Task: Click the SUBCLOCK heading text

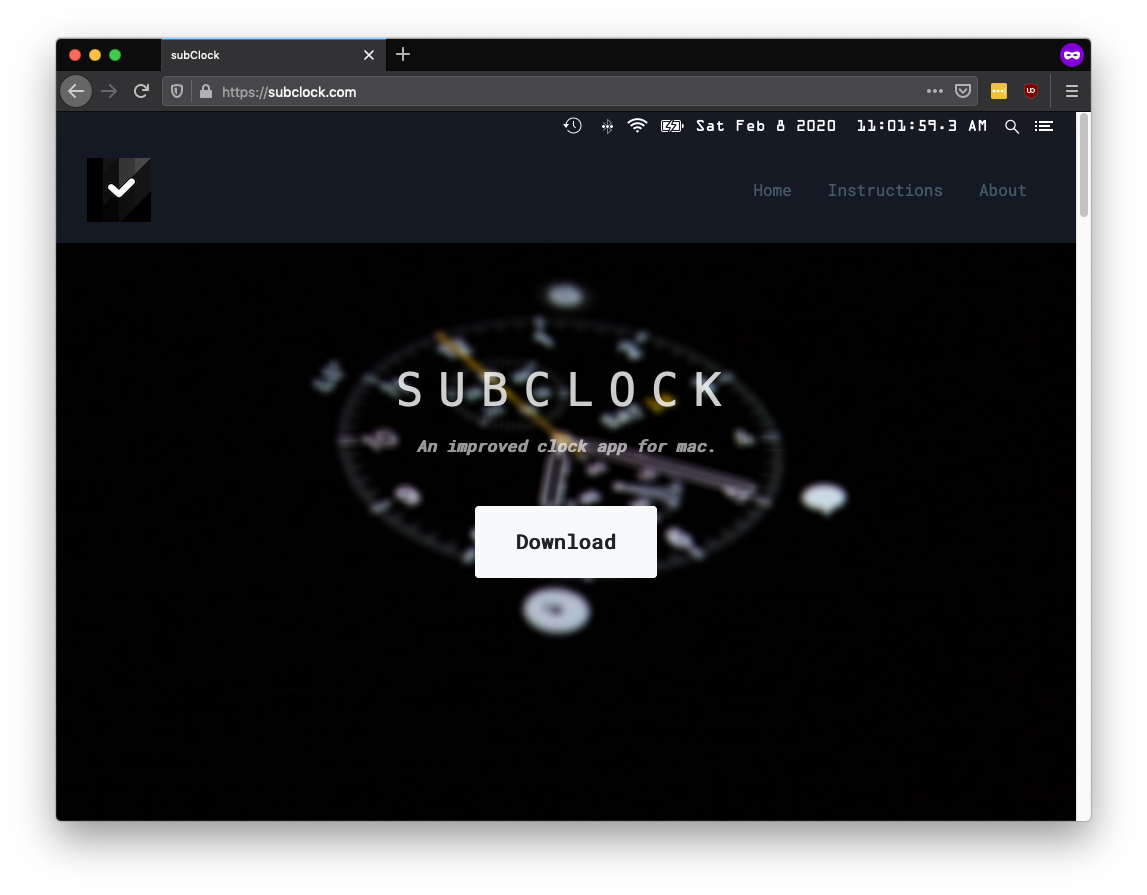Action: pos(561,389)
